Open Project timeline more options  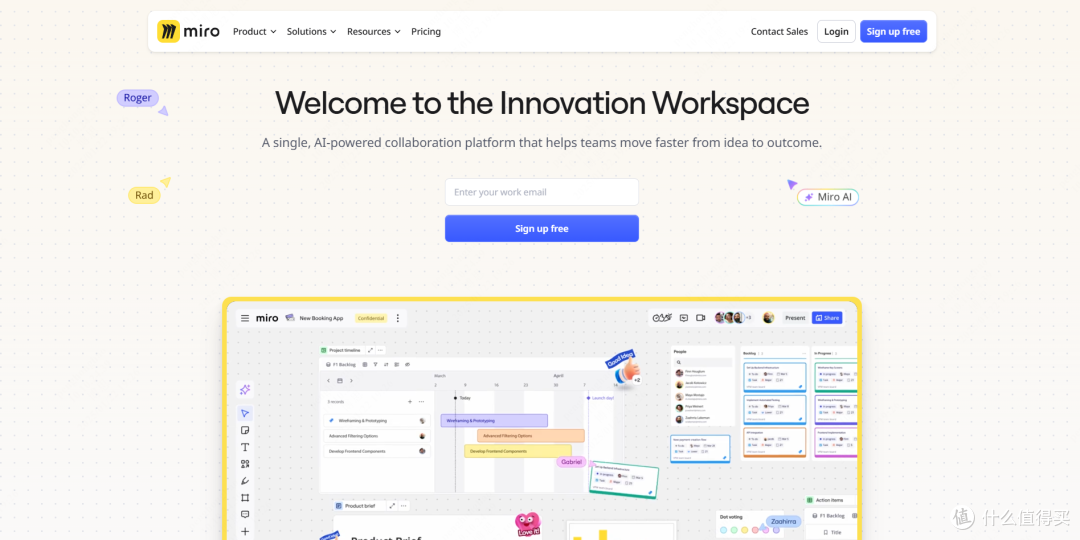coord(380,351)
